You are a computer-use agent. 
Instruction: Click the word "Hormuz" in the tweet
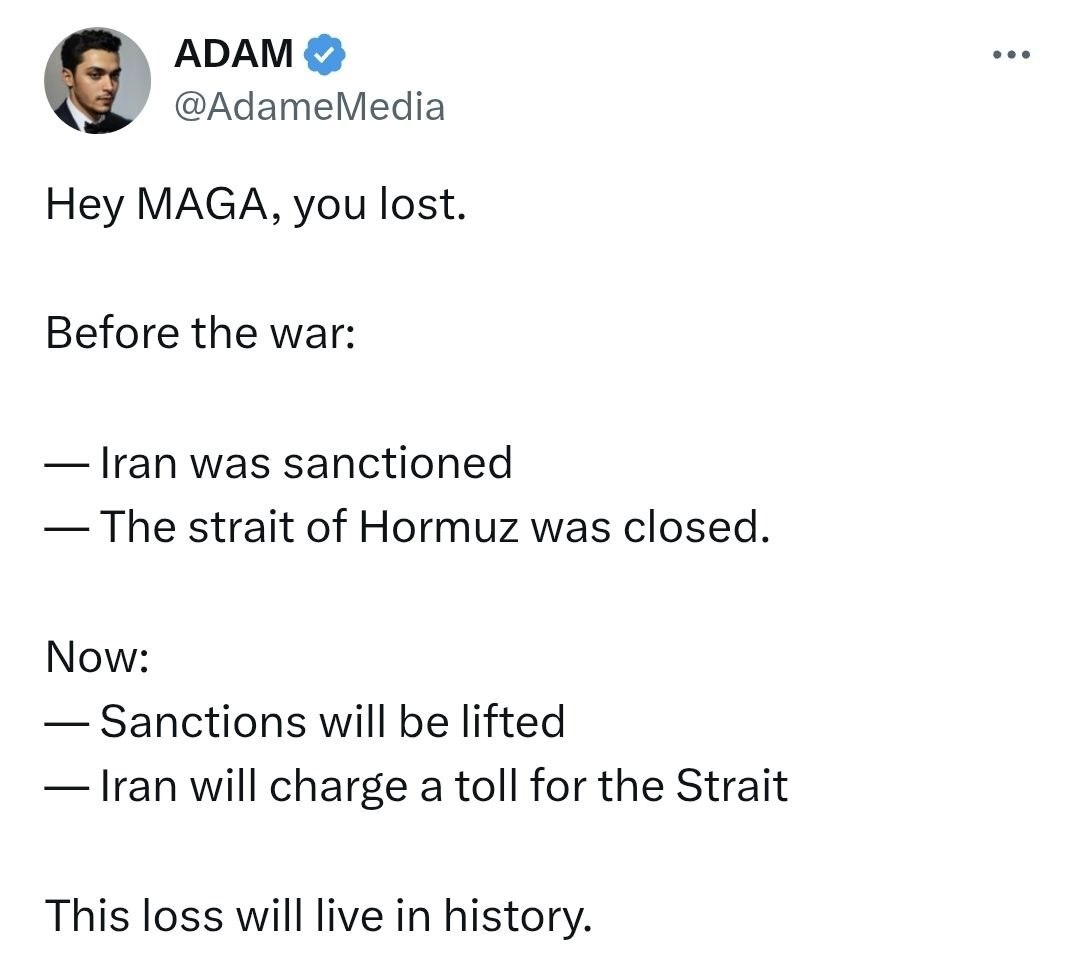pyautogui.click(x=439, y=527)
